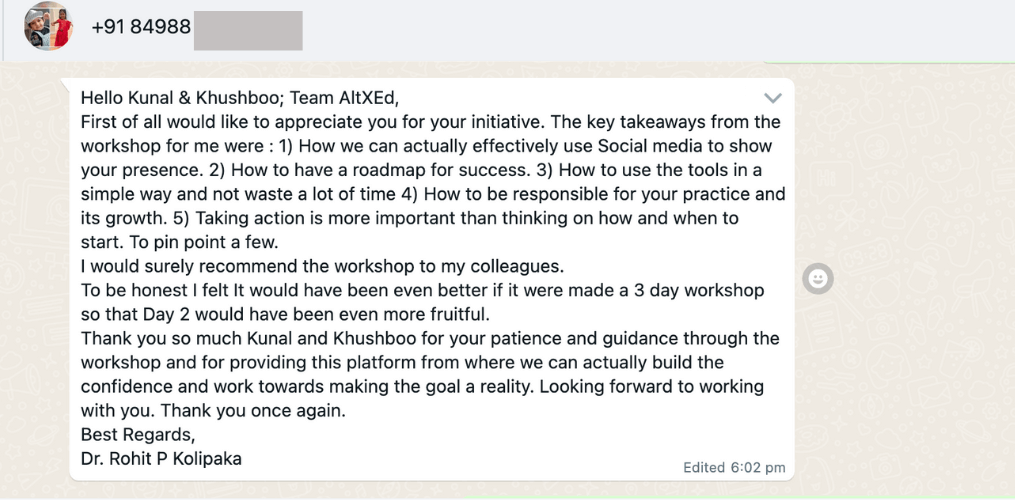Viewport: 1015px width, 500px height.
Task: Click the "Edited 6:02 pm" timestamp
Action: tap(733, 467)
